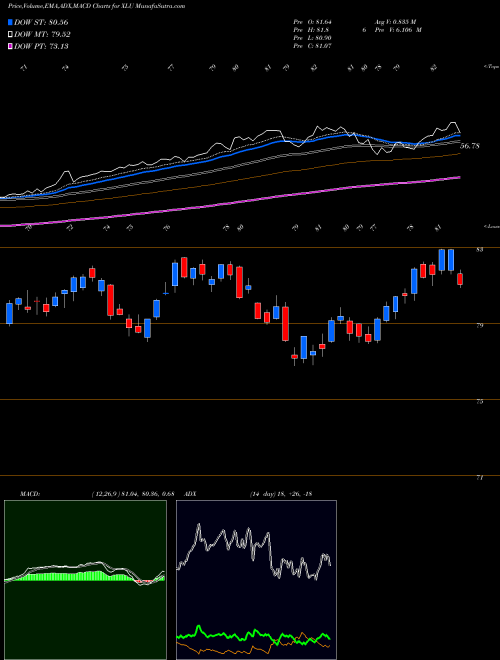The width and height of the screenshot is (500, 660).
Task: Select the 'DOW MT: 79.52' legend label
Action: [42, 35]
